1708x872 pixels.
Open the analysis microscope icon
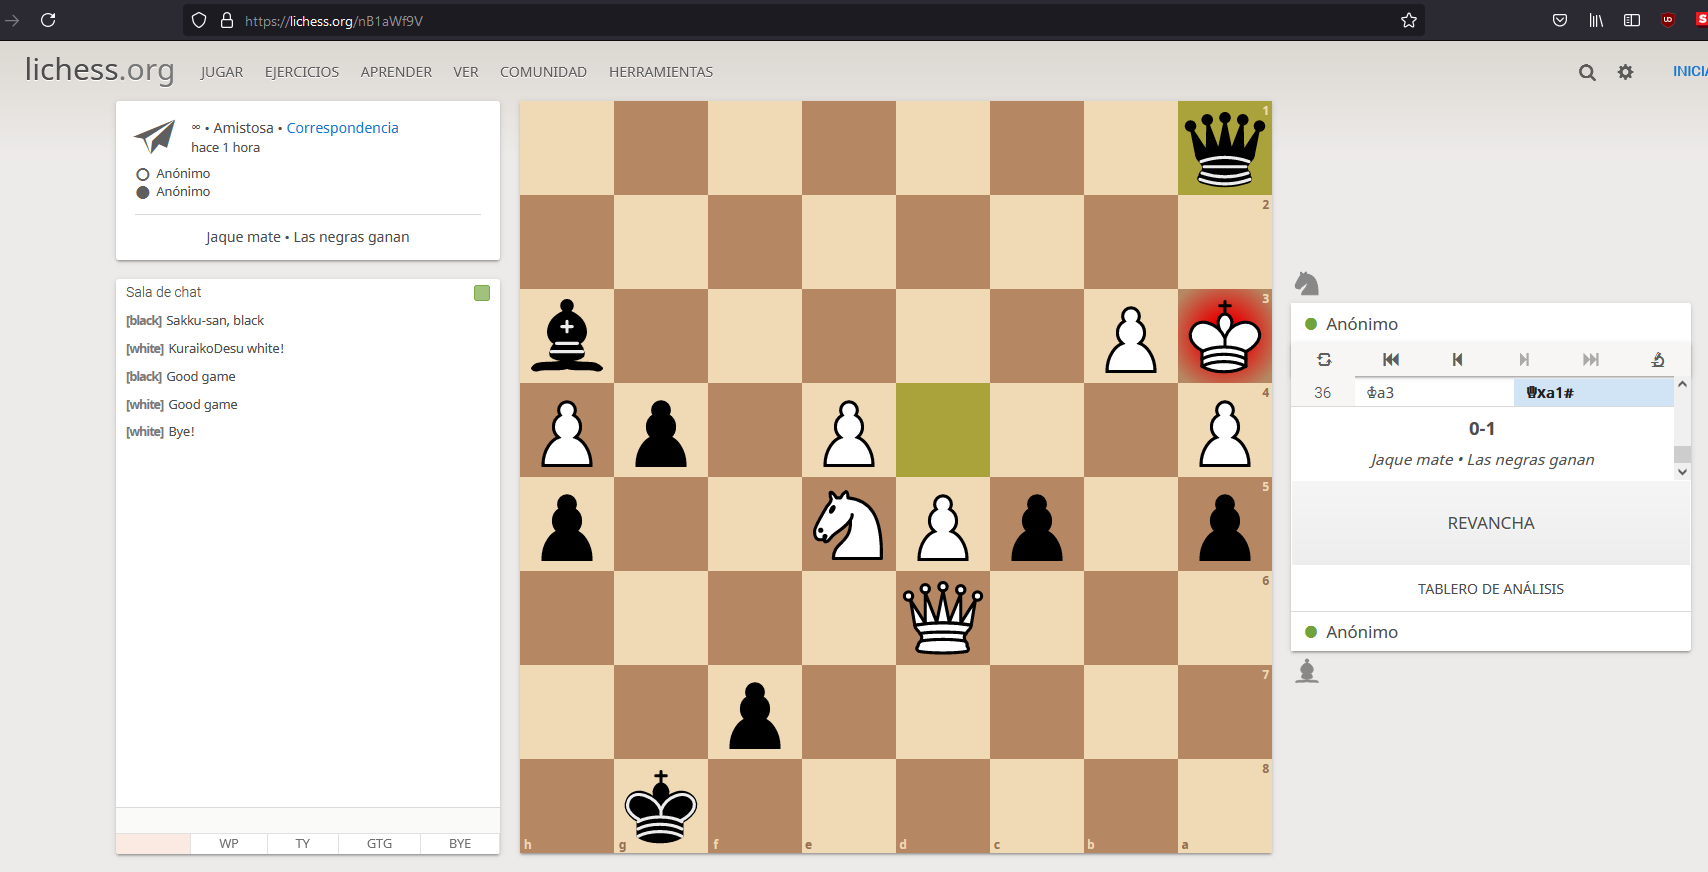[1657, 360]
